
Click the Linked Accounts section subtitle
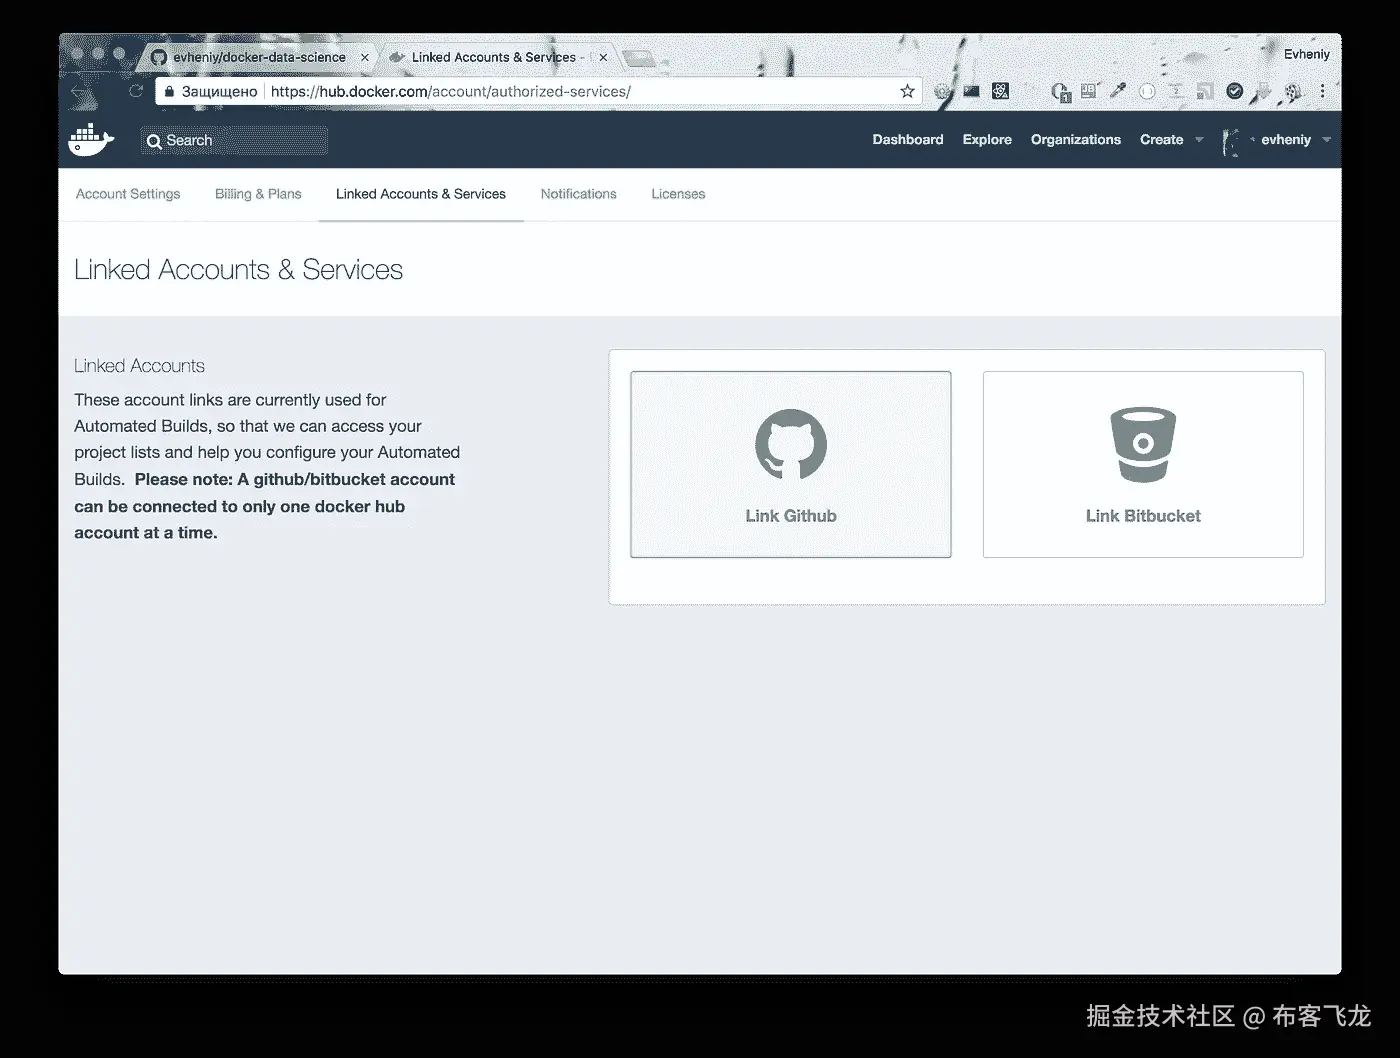pos(139,366)
